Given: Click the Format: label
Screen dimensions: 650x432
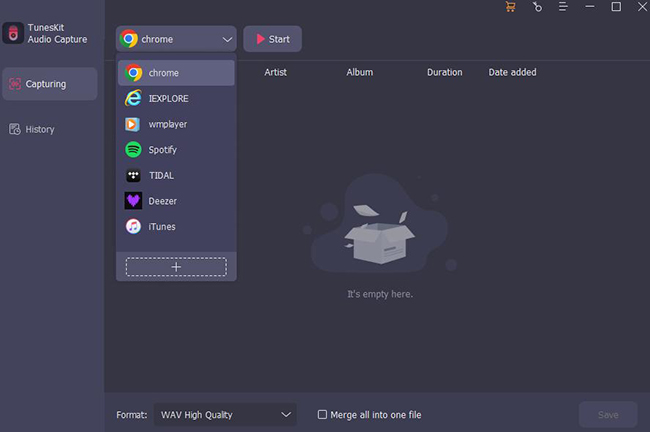Looking at the screenshot, I should tap(132, 415).
